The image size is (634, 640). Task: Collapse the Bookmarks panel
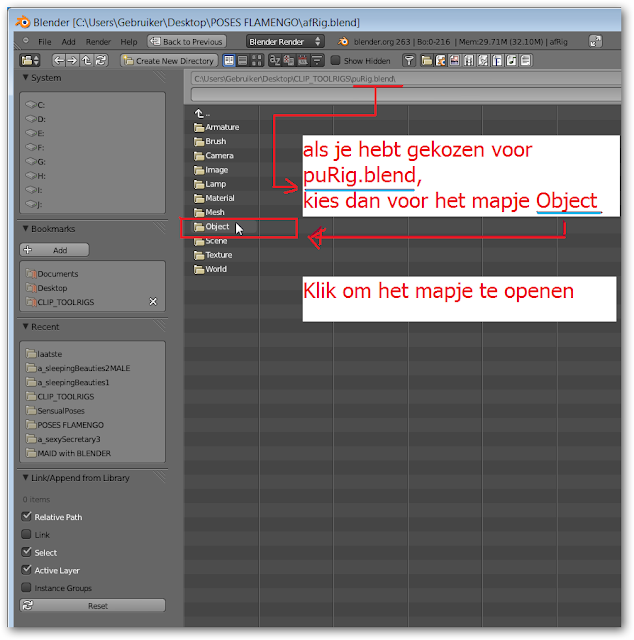pyautogui.click(x=25, y=228)
